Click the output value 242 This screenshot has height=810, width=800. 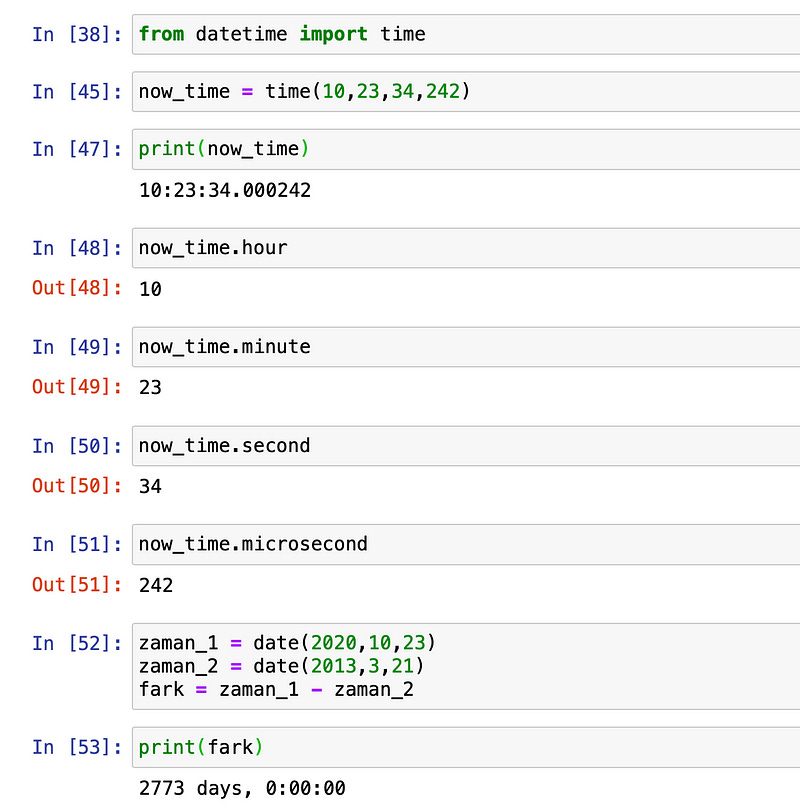tap(156, 586)
